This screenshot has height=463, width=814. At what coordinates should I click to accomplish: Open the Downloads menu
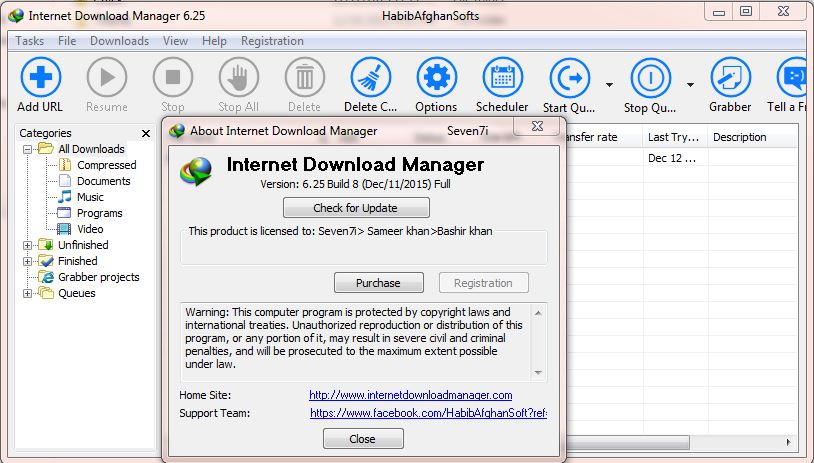119,41
